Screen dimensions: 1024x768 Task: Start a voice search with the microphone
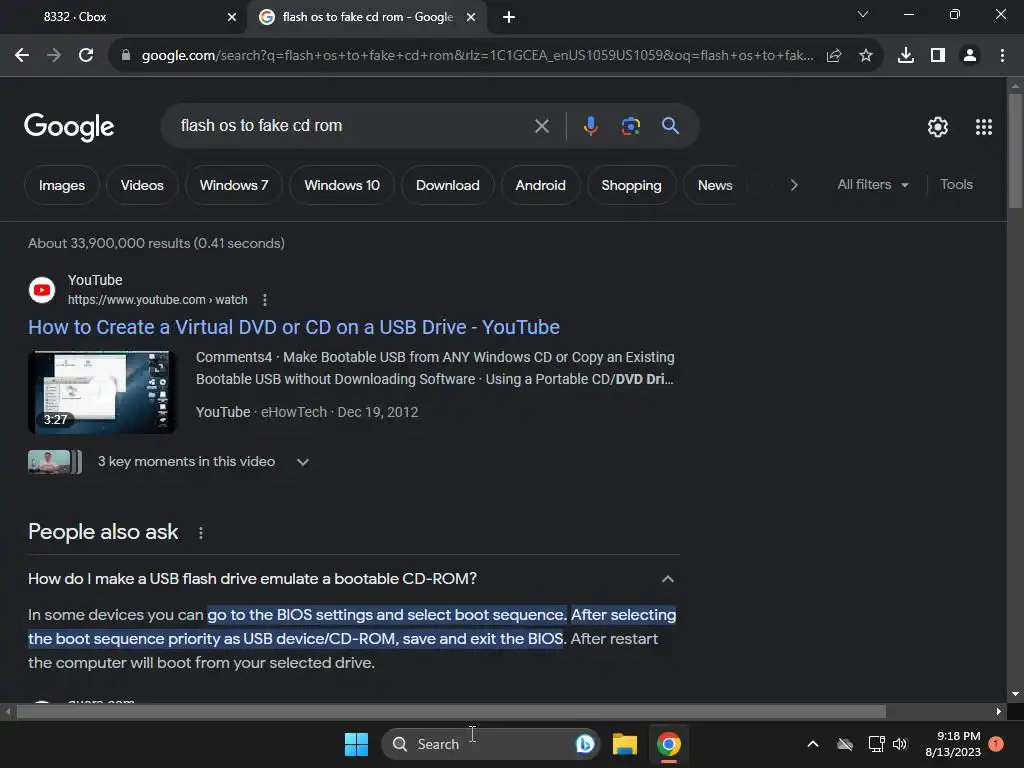(590, 126)
